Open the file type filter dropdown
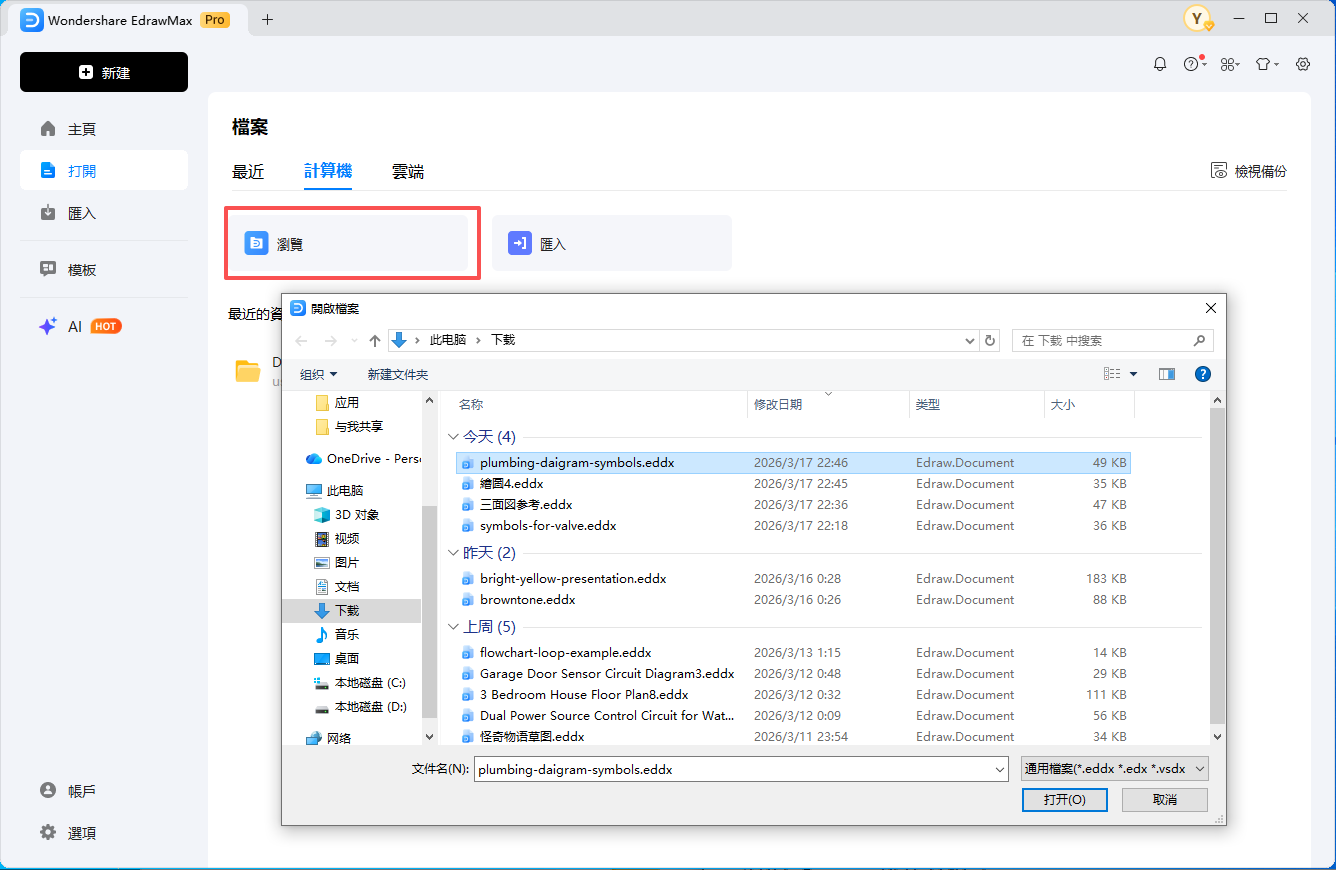 point(1114,769)
